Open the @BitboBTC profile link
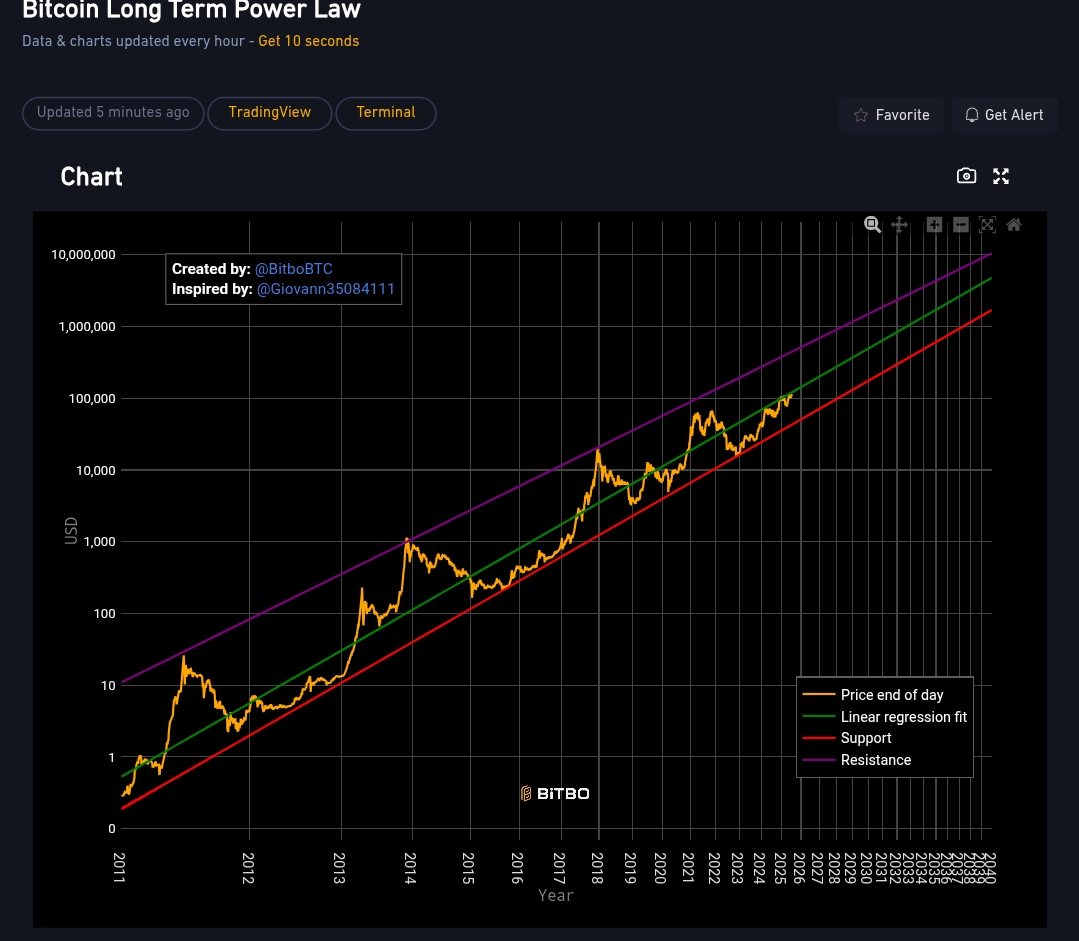The image size is (1079, 941). [294, 269]
